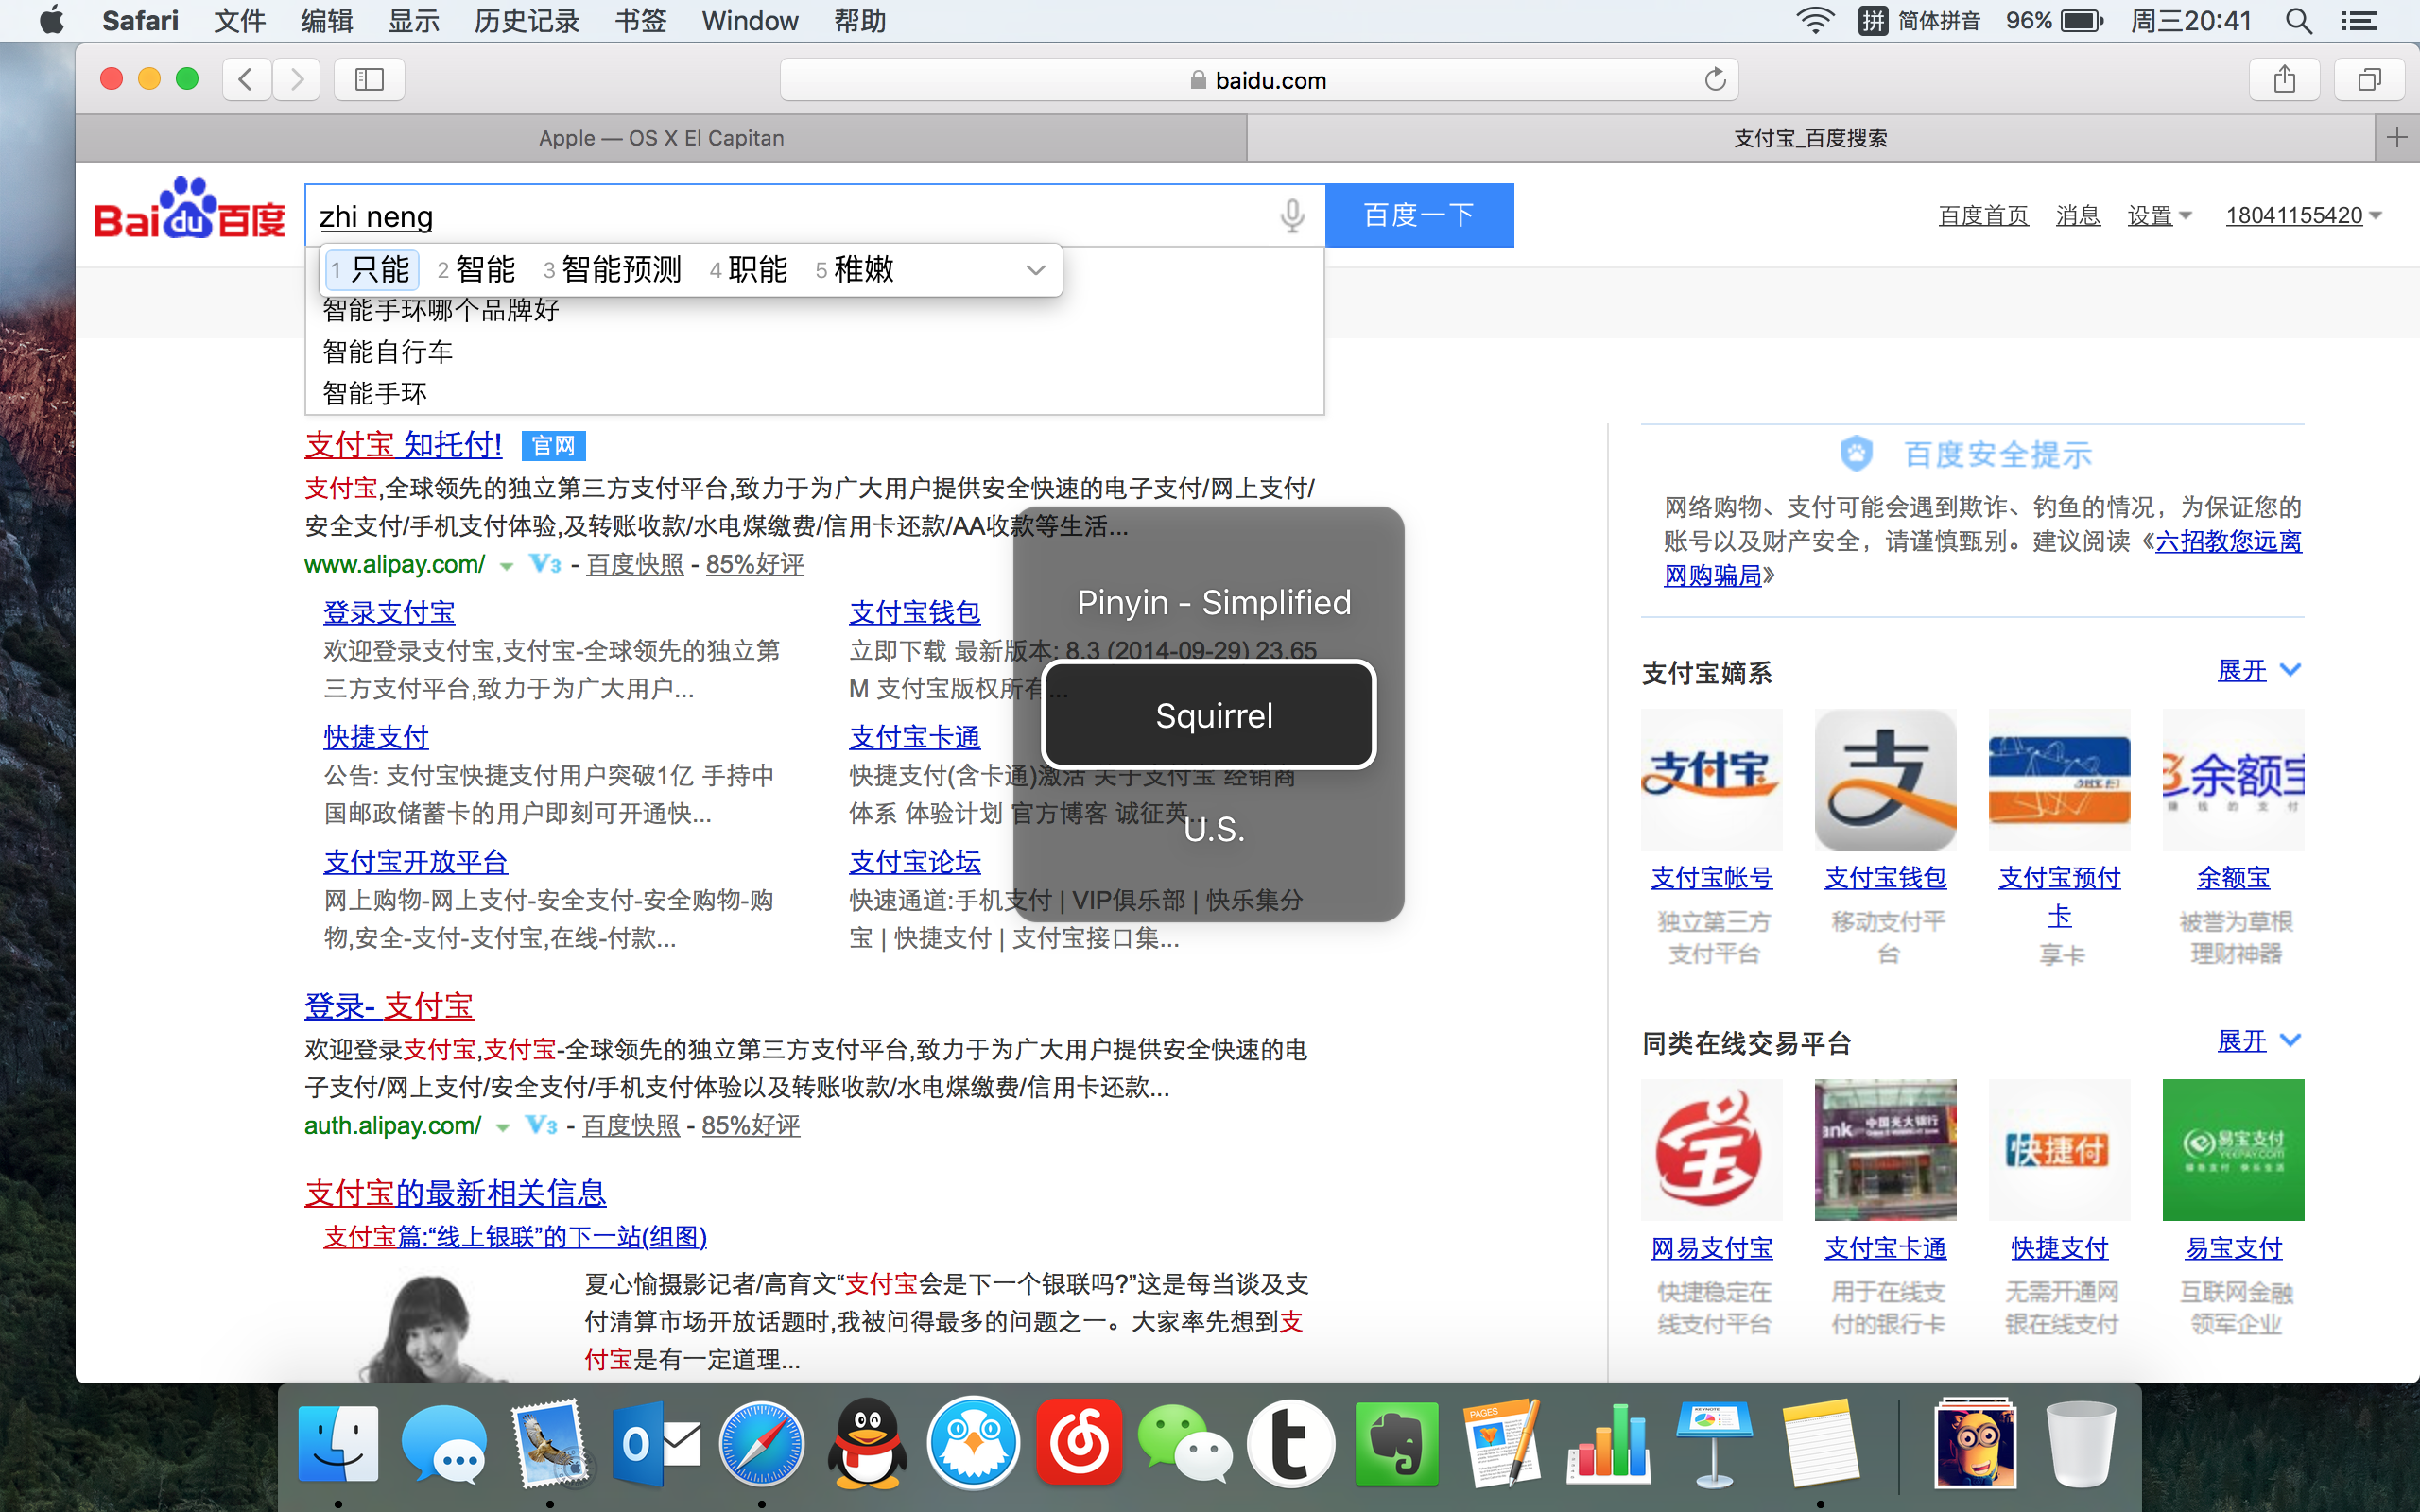The height and width of the screenshot is (1512, 2420).
Task: Open the 快捷支付 sublink on the left
Action: click(376, 737)
